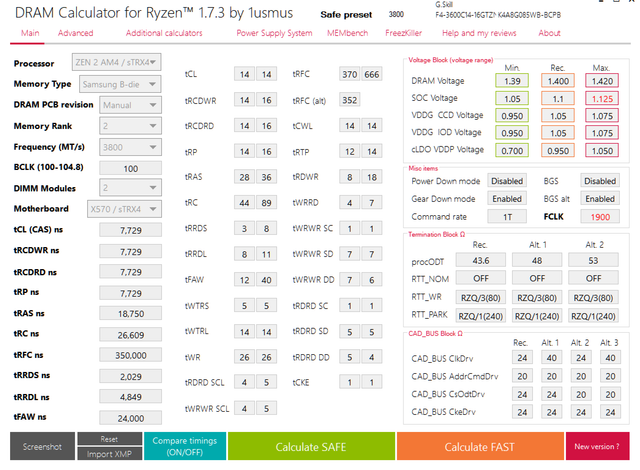Screen dimensions: 640x470
Task: Click CAD_BUS CsOdtDrv Alt 2 value 20
Action: coord(581,395)
